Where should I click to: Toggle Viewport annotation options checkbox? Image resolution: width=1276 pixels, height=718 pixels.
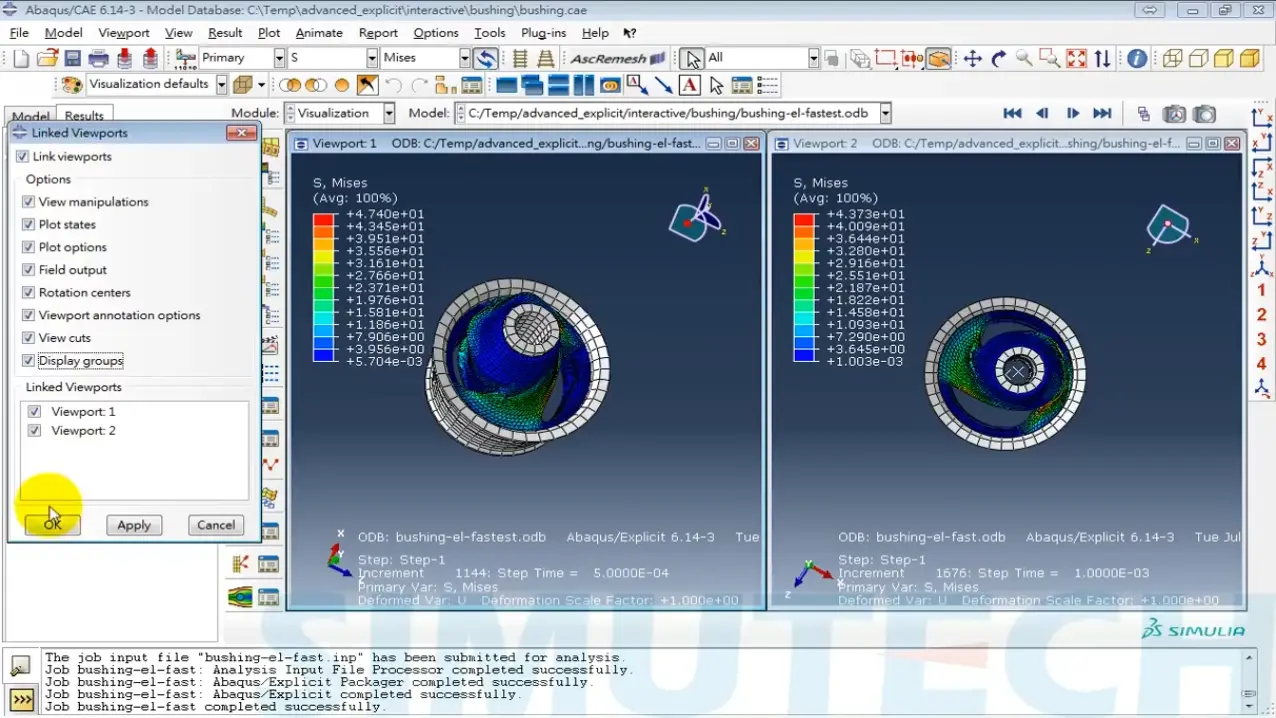click(x=29, y=315)
